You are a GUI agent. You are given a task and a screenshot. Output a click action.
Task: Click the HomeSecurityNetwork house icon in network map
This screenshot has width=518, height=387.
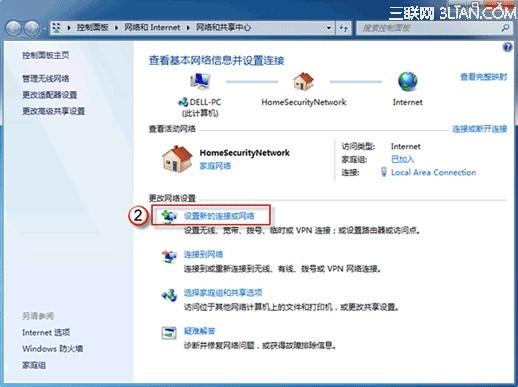tap(303, 81)
